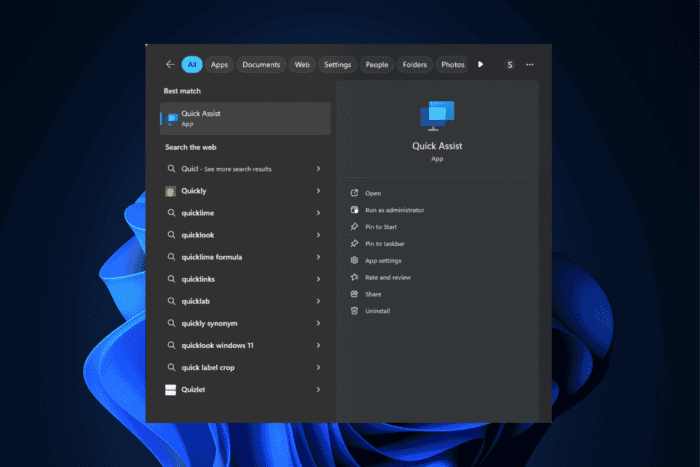Choose Rate and review
This screenshot has width=700, height=467.
click(x=388, y=278)
